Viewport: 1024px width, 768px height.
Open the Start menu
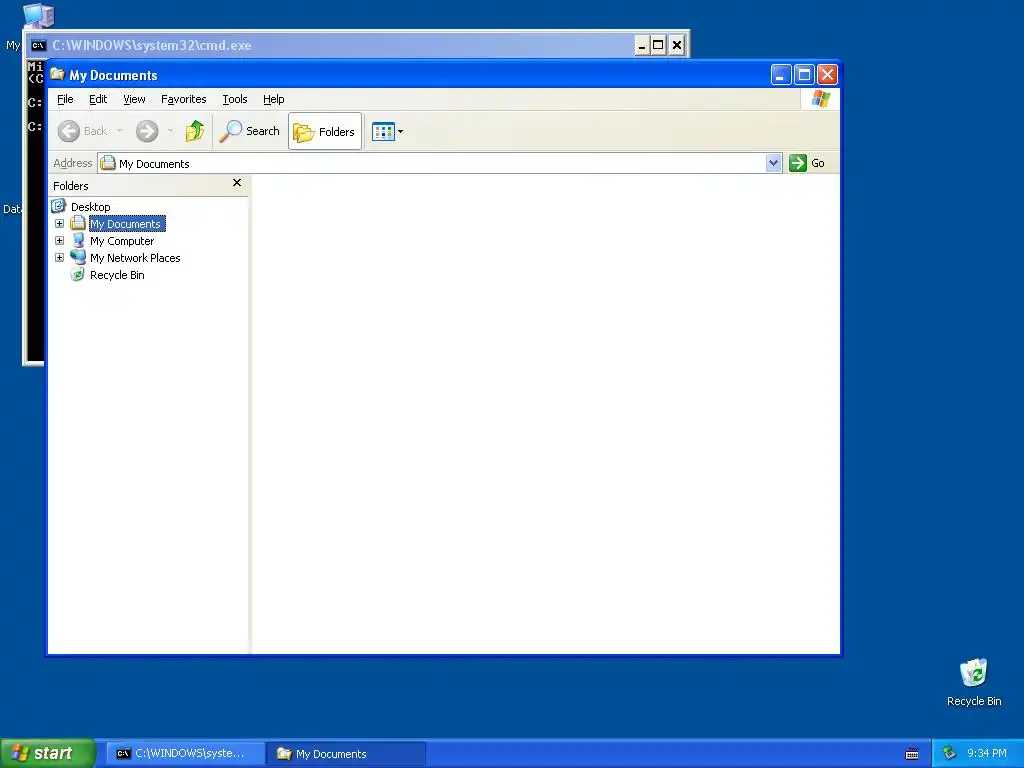pos(47,754)
